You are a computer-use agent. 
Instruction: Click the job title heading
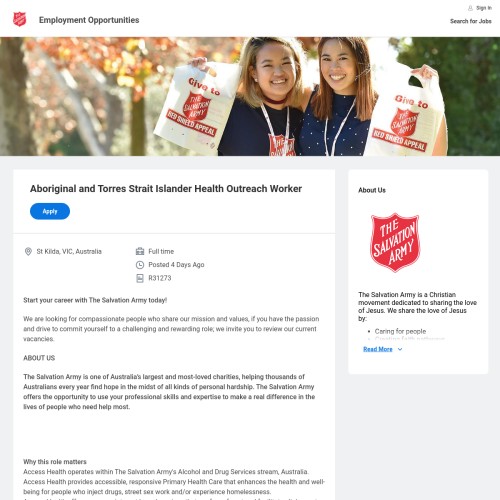point(166,189)
